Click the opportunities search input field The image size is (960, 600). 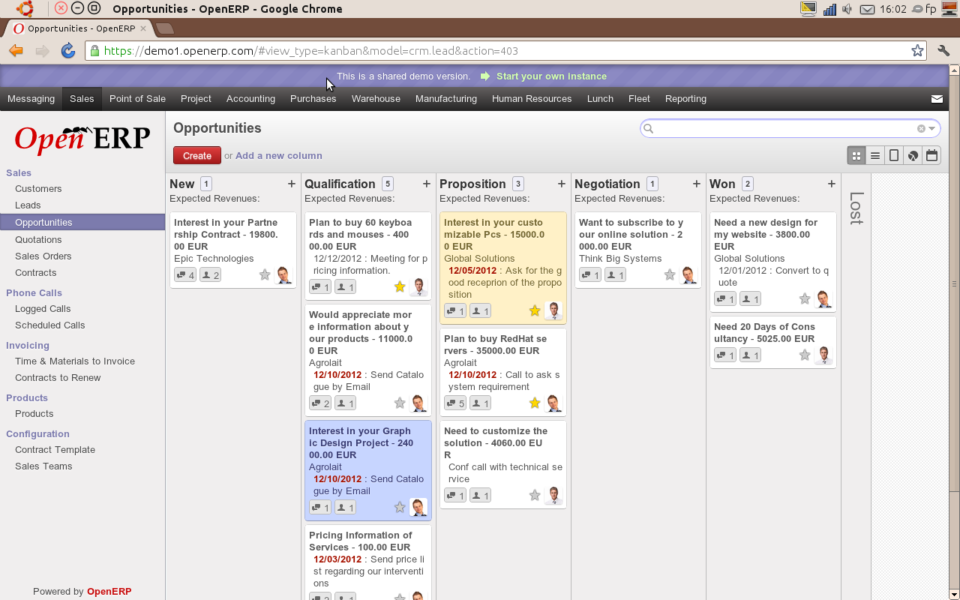(x=784, y=129)
